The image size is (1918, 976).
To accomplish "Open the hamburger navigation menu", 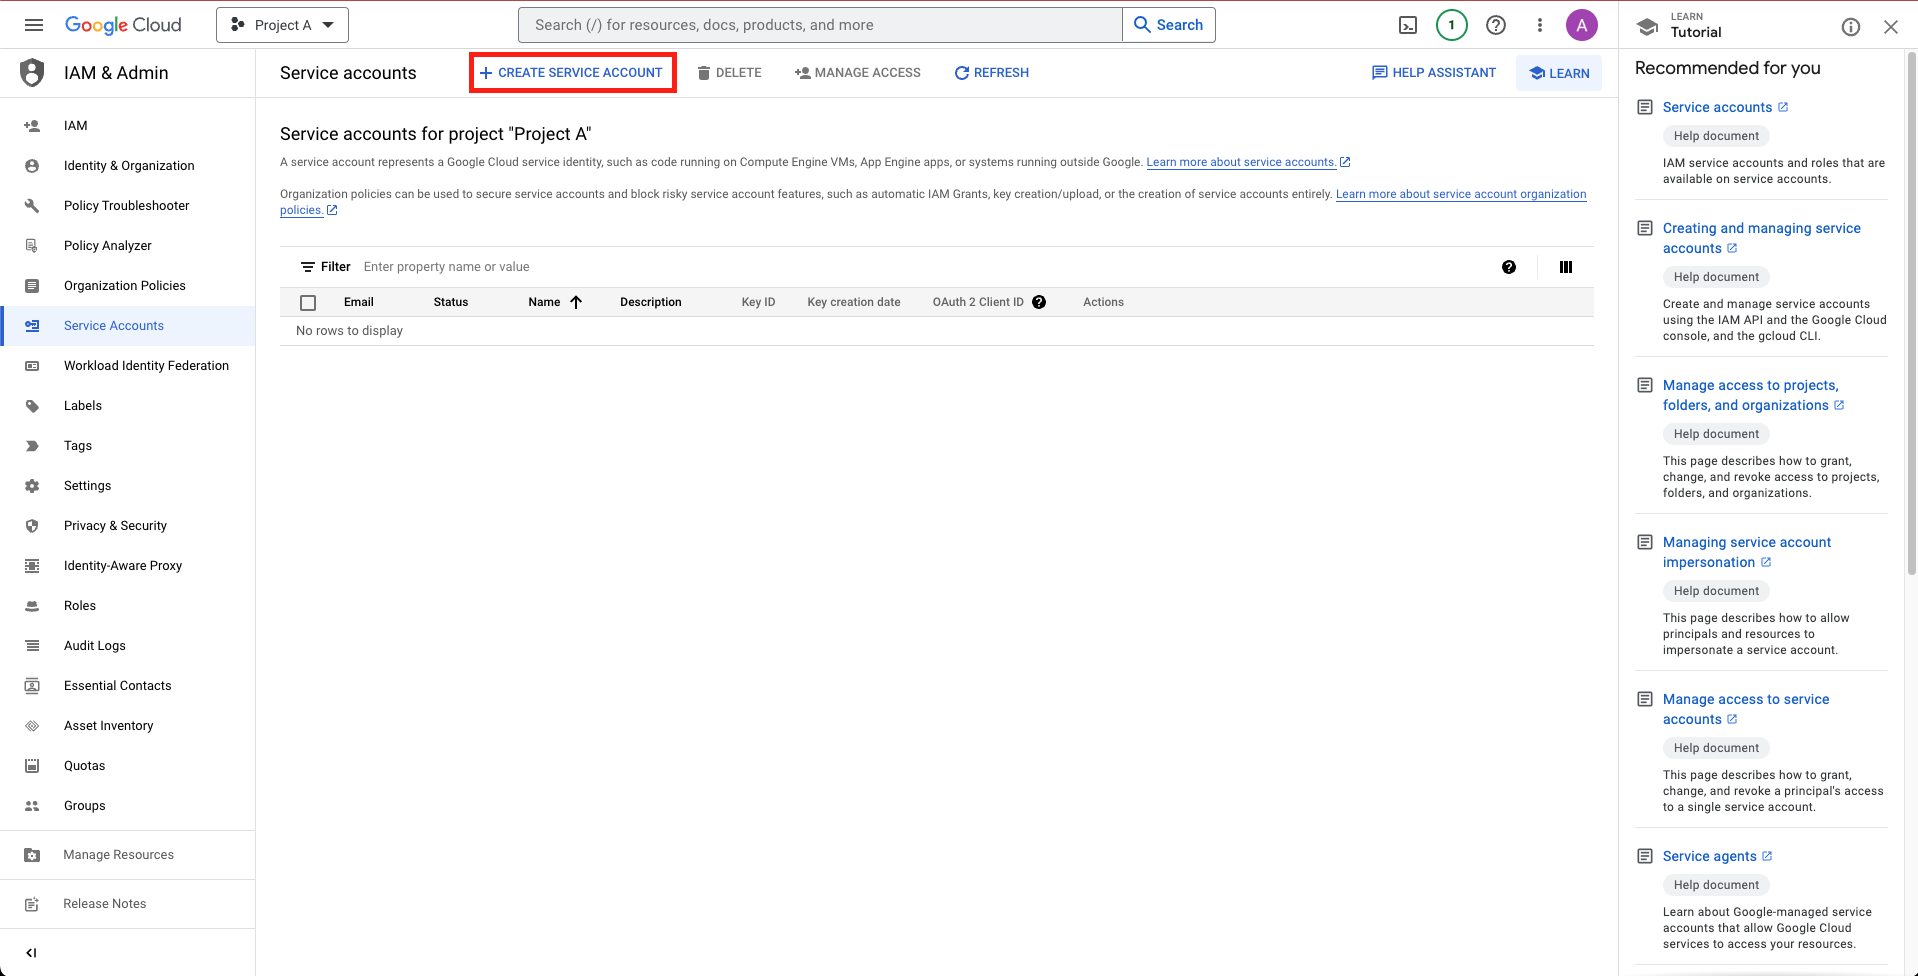I will [x=34, y=25].
